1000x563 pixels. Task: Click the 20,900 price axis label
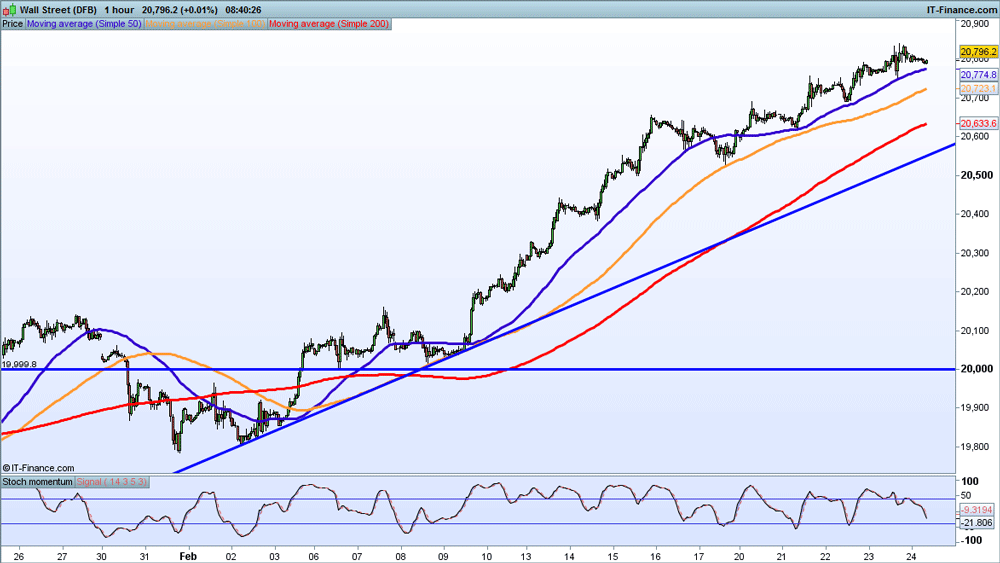[975, 24]
